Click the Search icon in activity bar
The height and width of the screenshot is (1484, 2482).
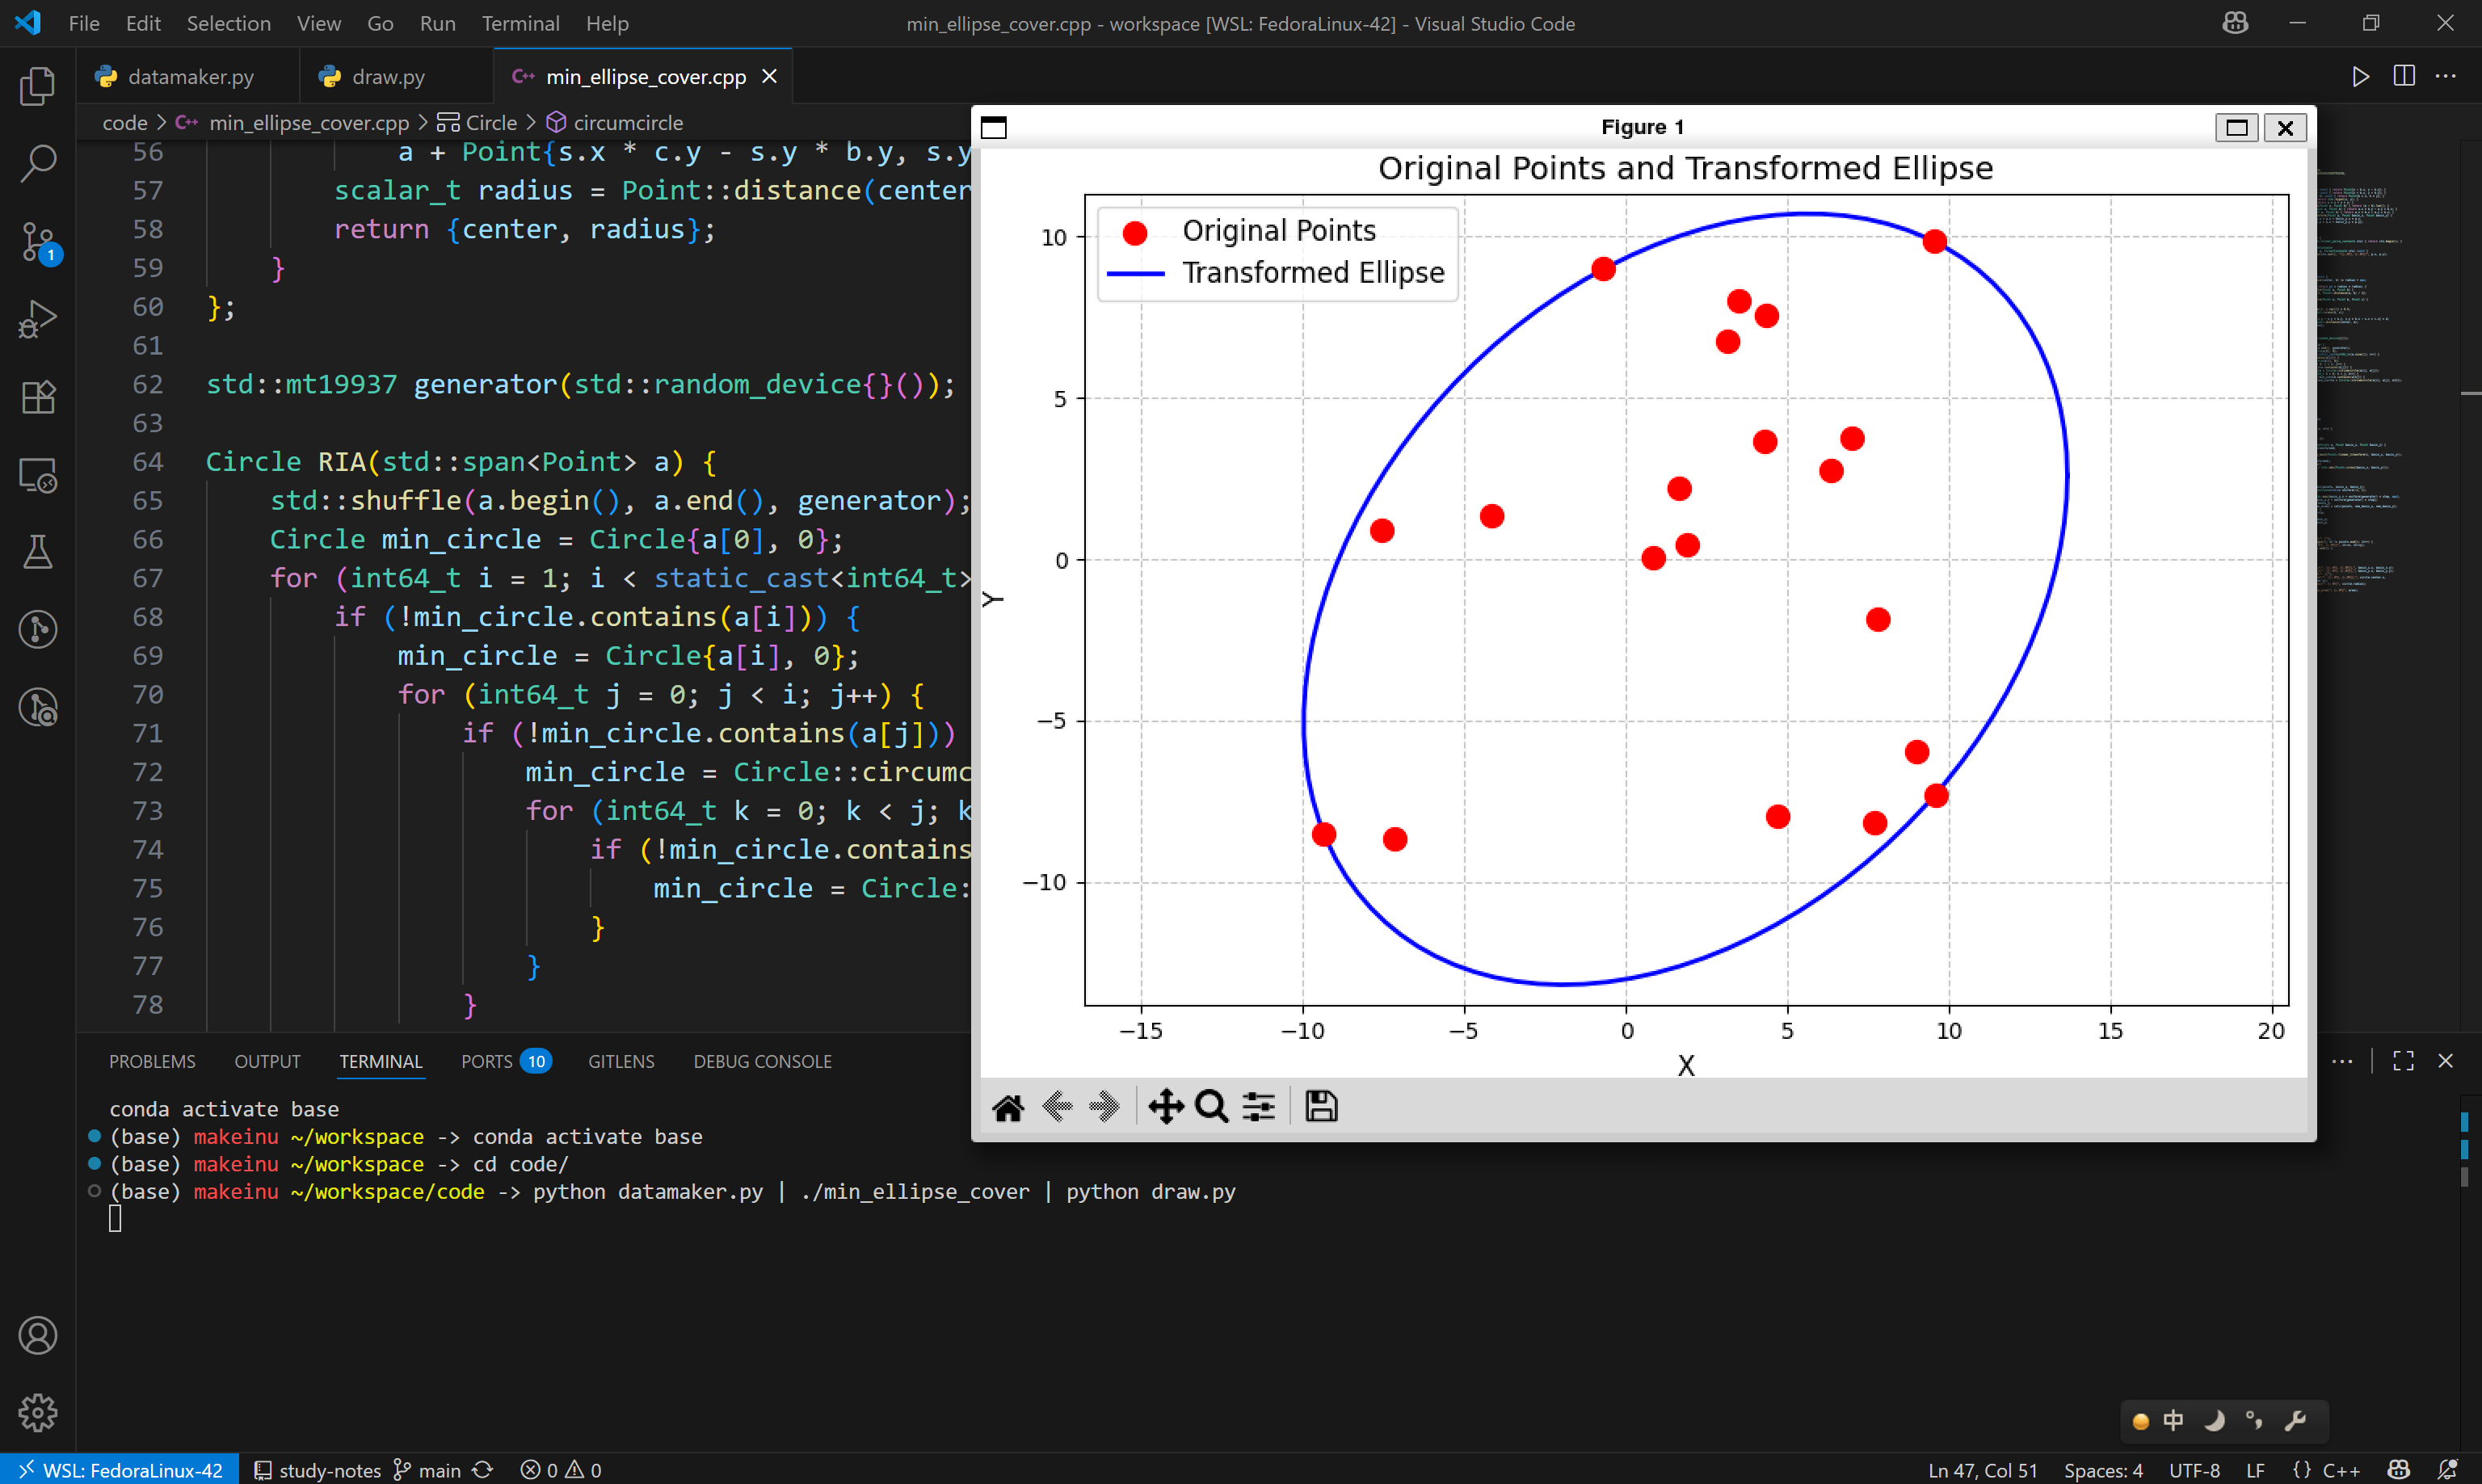(x=38, y=163)
